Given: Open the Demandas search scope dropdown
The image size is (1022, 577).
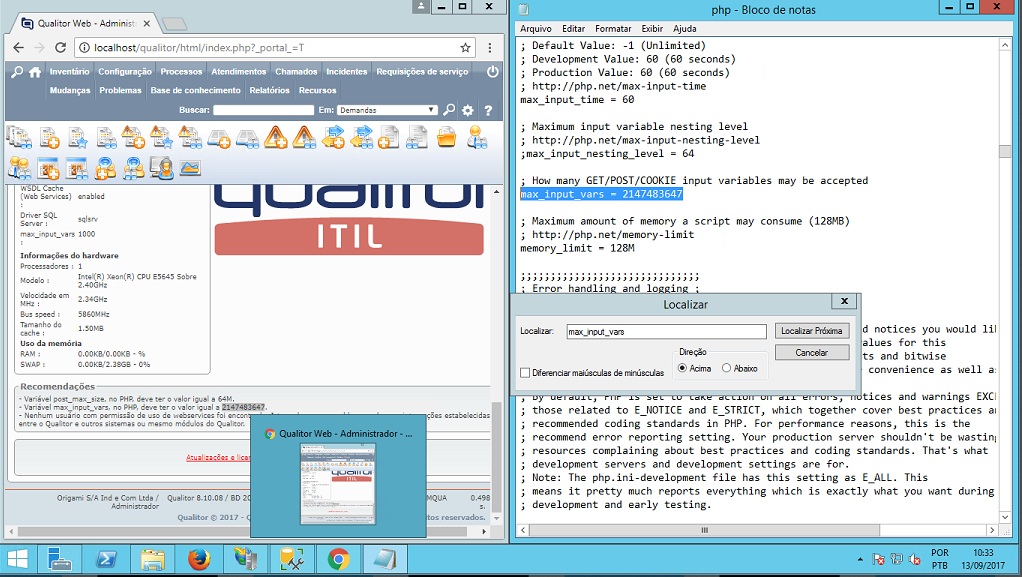Looking at the screenshot, I should (387, 110).
